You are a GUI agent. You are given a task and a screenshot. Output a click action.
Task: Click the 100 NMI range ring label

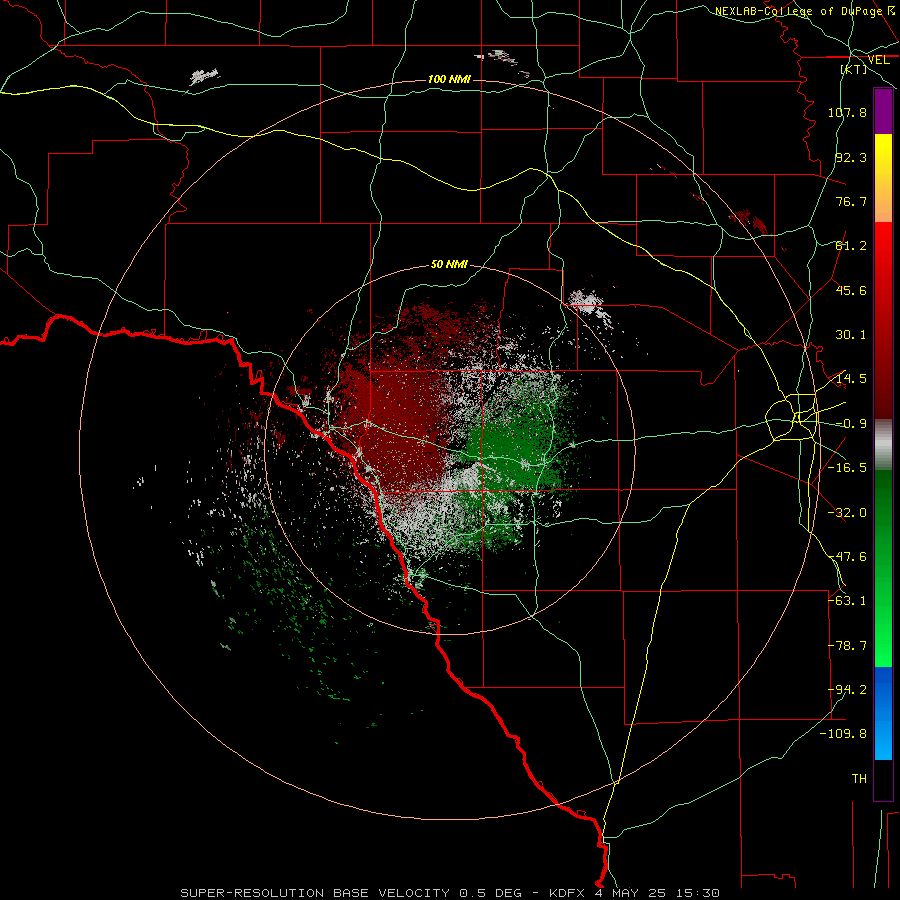coord(449,79)
